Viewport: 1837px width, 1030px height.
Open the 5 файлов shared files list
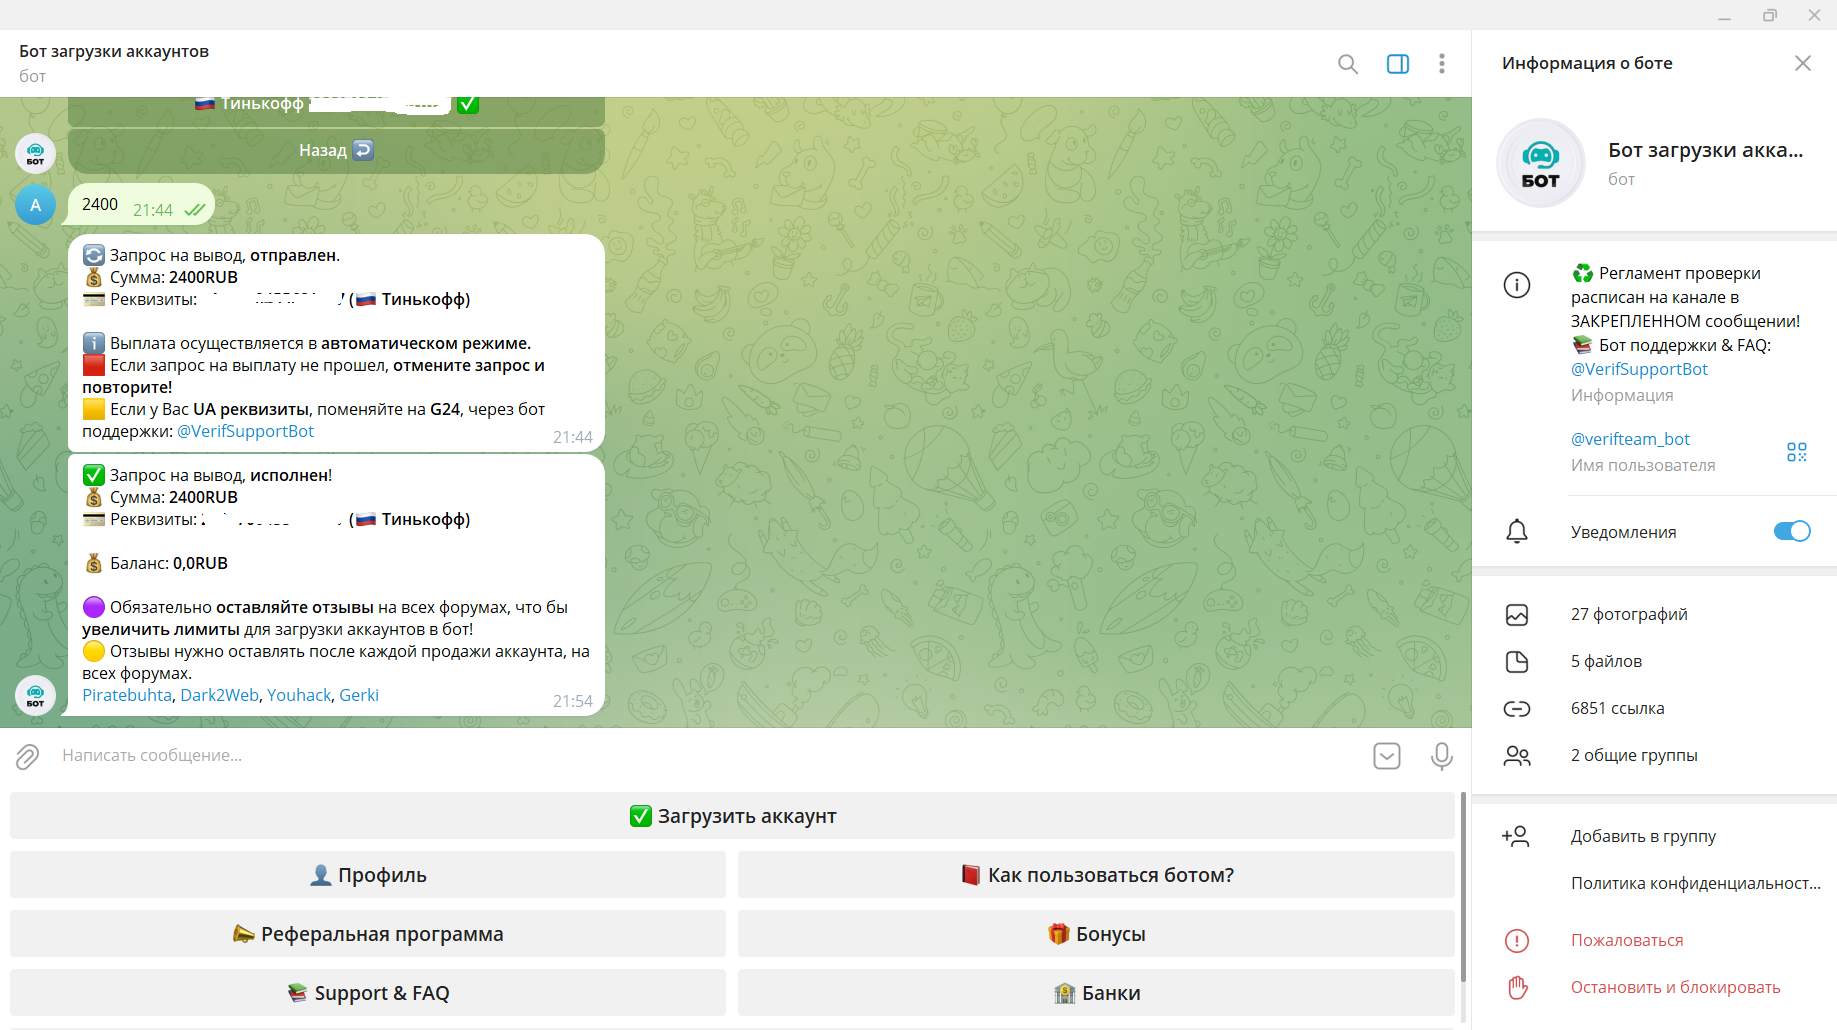tap(1605, 661)
